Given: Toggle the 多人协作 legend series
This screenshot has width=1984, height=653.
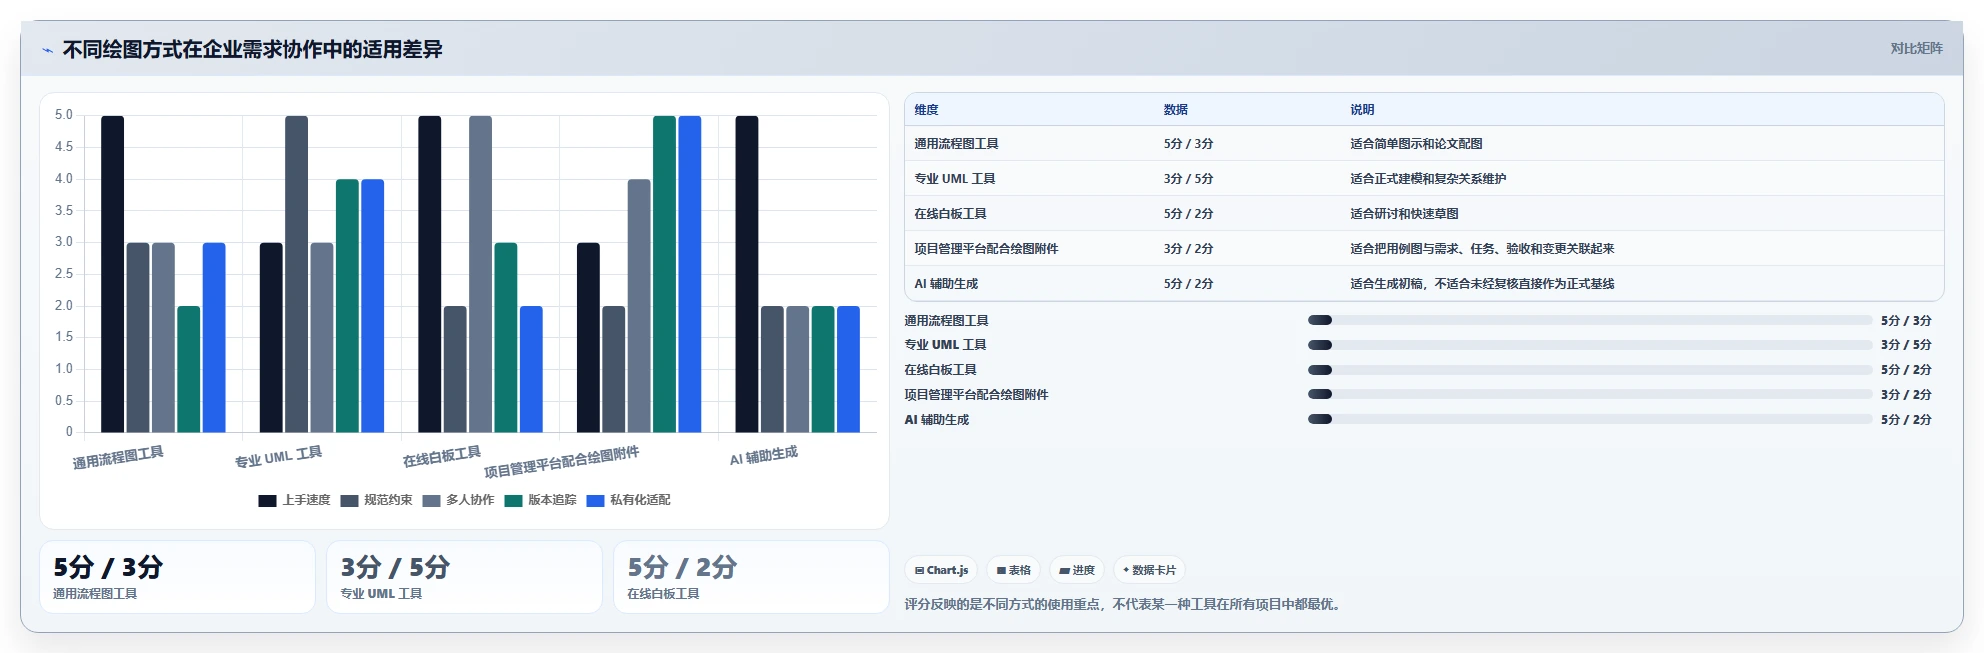Looking at the screenshot, I should click(x=458, y=500).
